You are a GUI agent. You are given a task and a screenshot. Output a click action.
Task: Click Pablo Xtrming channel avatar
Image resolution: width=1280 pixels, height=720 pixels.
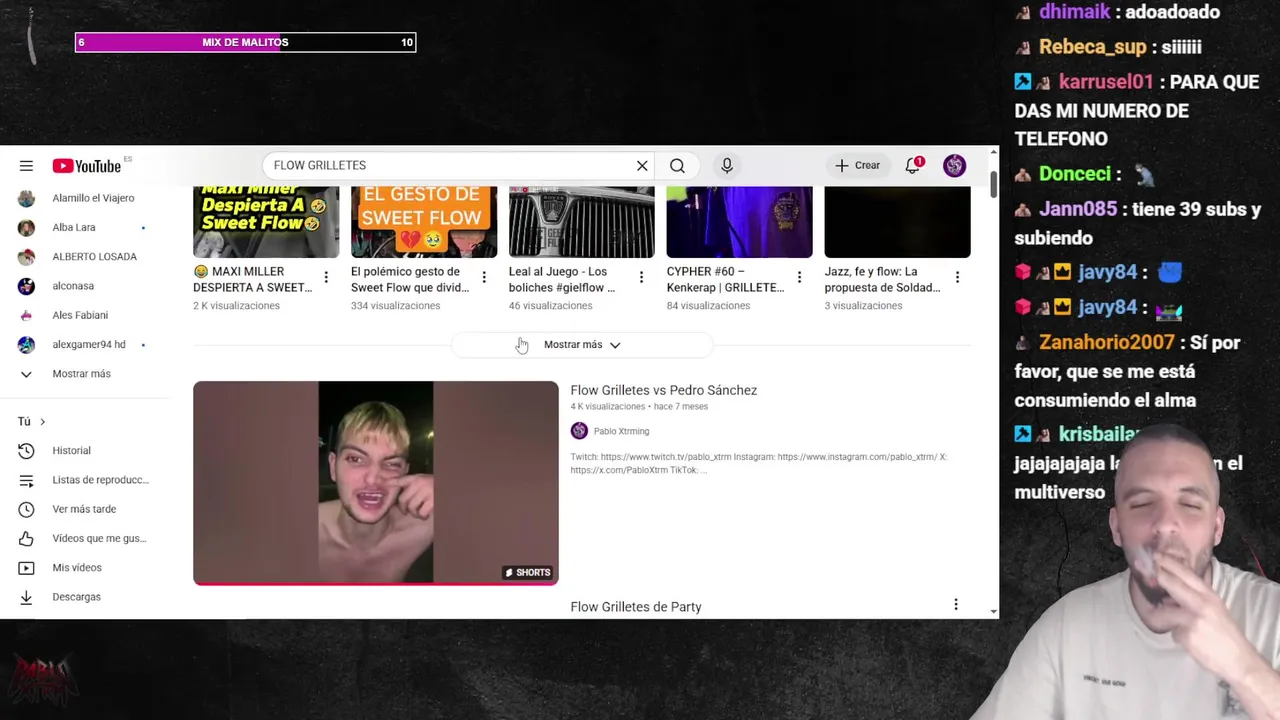point(579,431)
